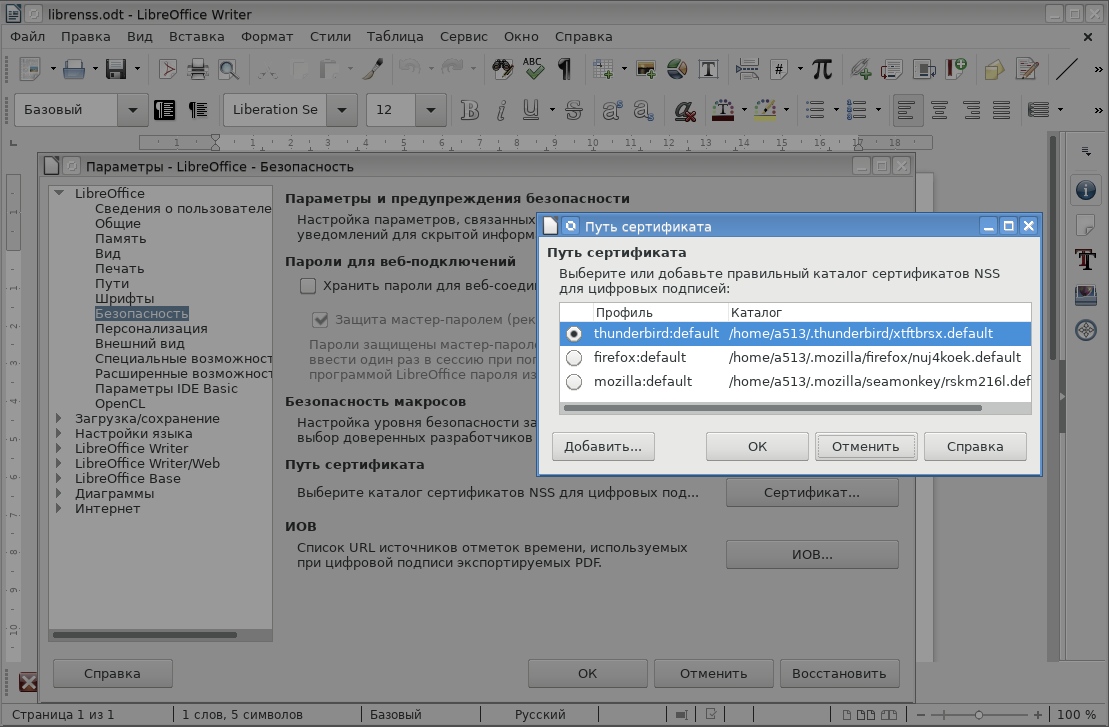Click the Save document icon

click(116, 69)
